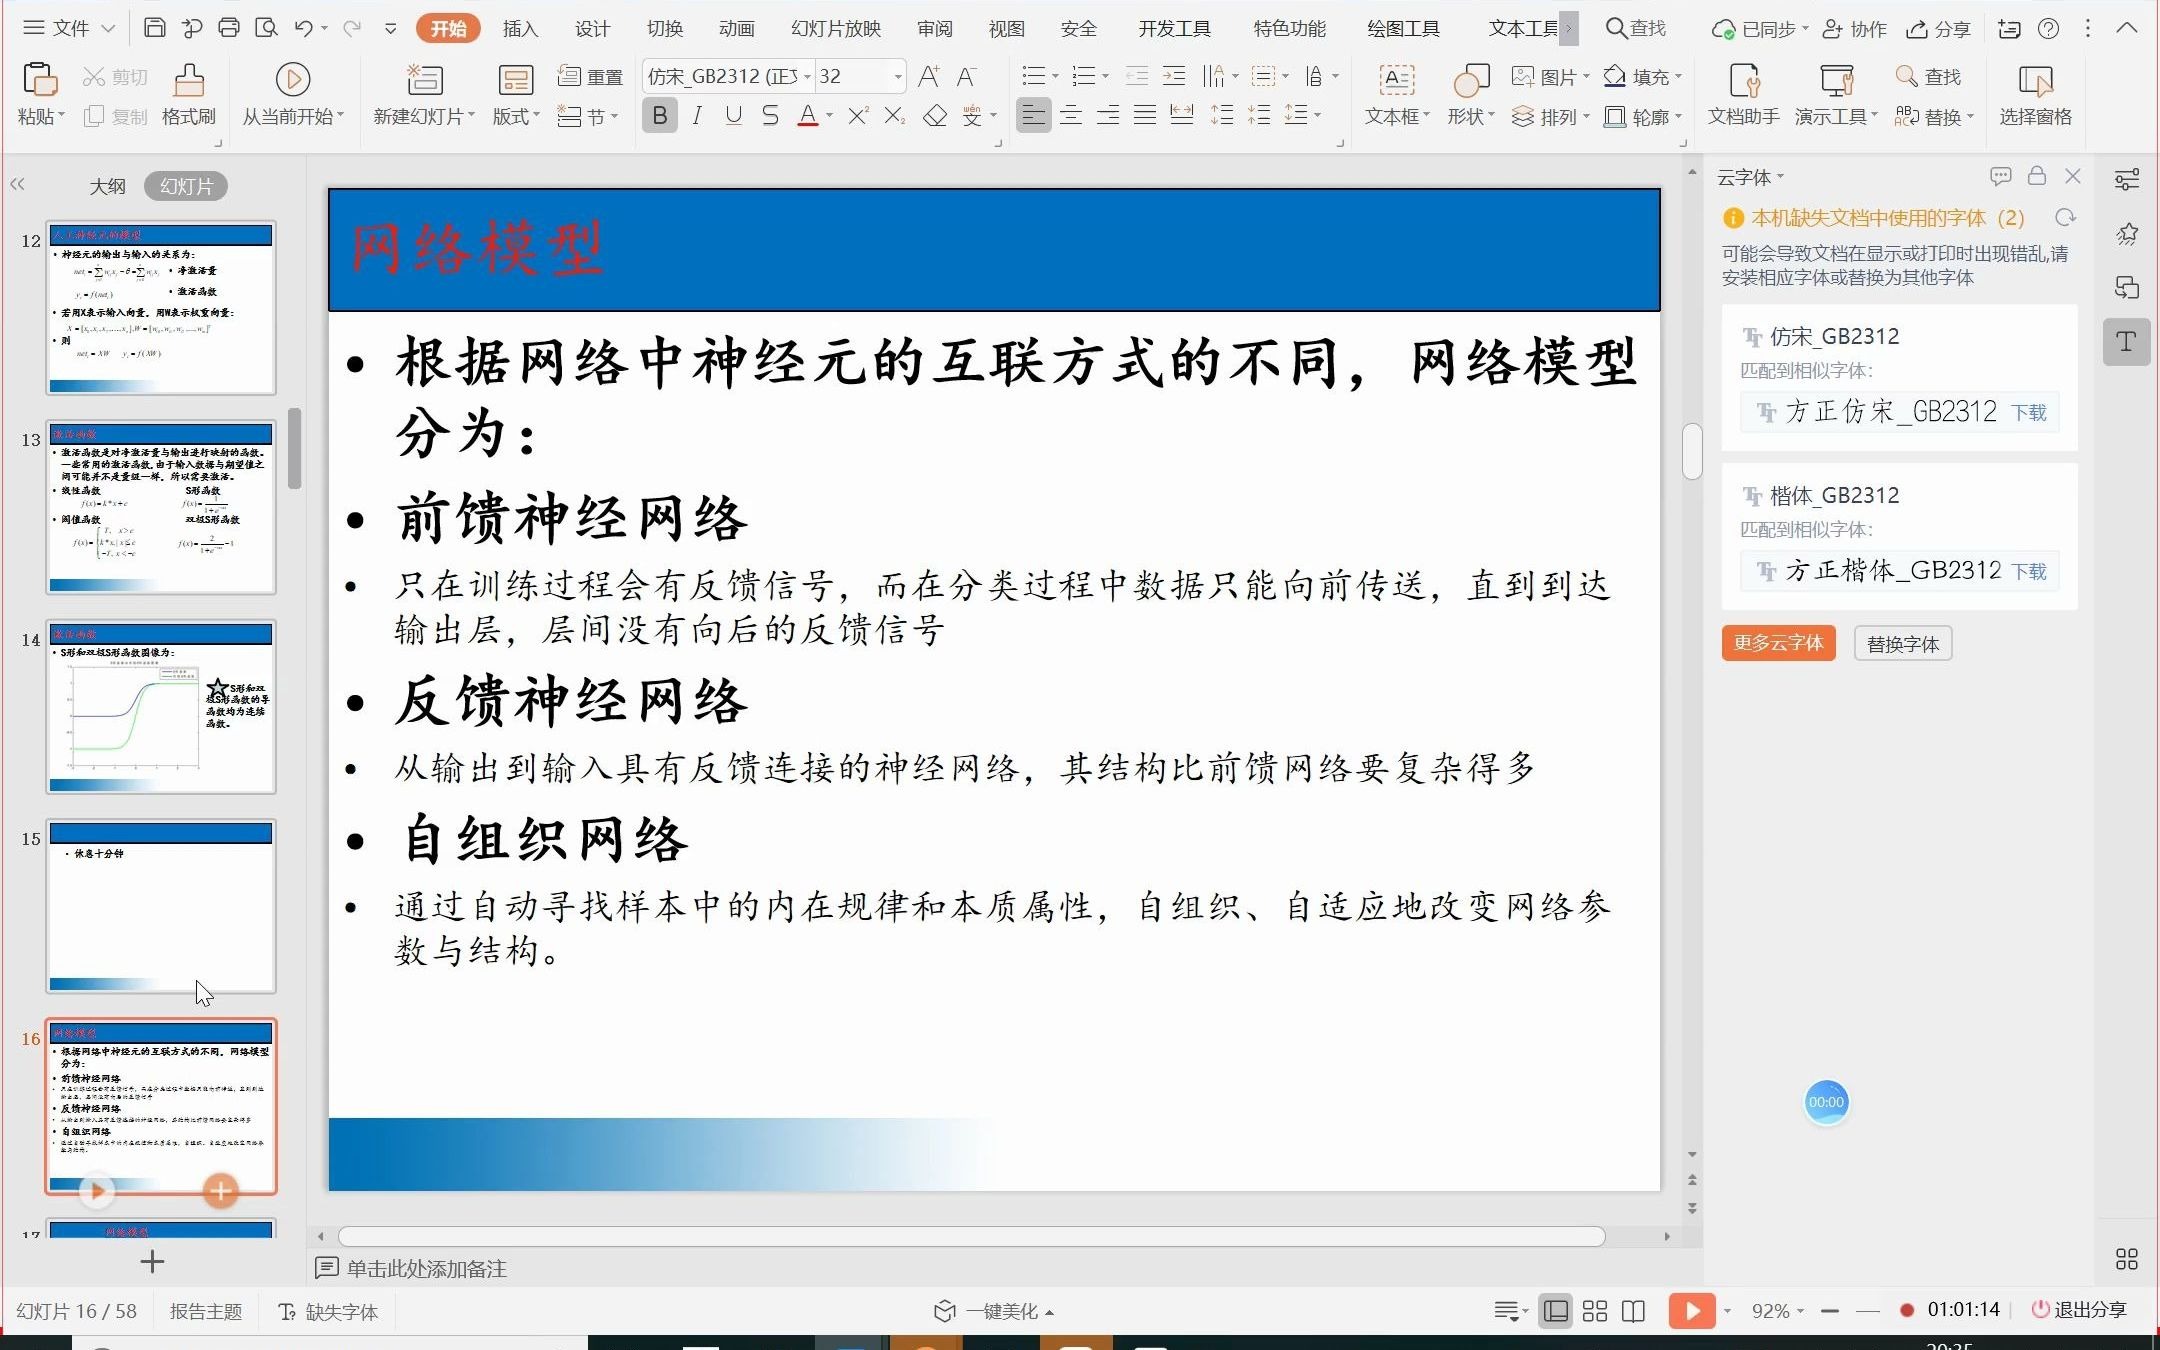This screenshot has width=2160, height=1350.
Task: Download 方正楷体_GB2312 font
Action: coord(2028,571)
